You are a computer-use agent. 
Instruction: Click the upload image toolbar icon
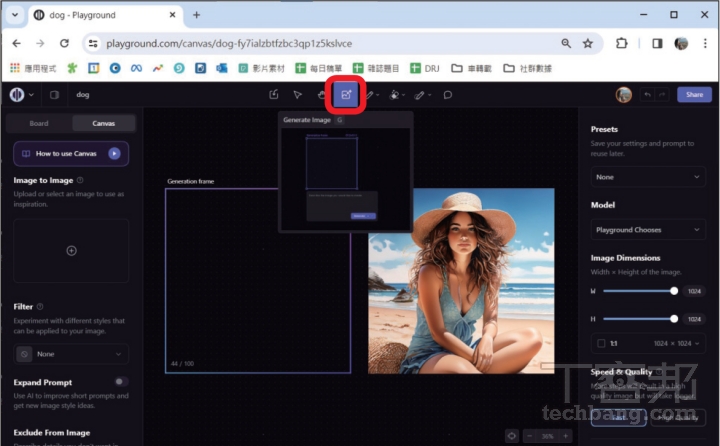coord(274,95)
